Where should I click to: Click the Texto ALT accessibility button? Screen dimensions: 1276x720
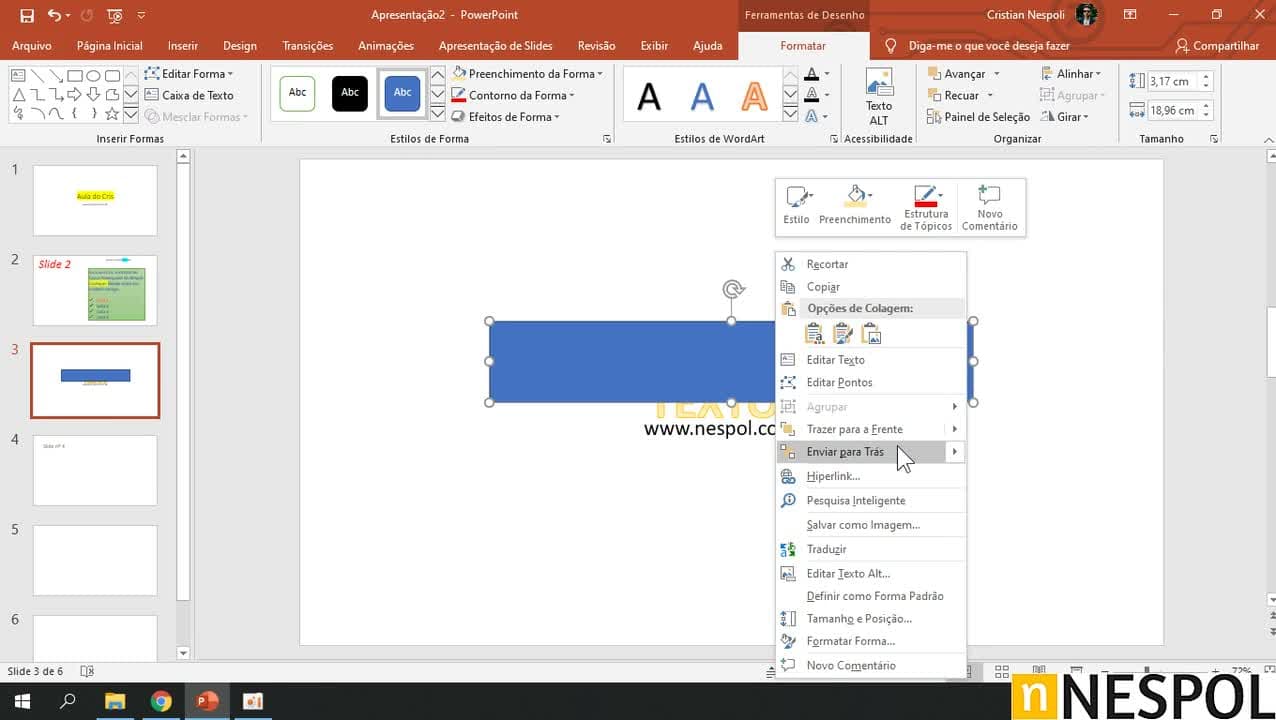pyautogui.click(x=879, y=98)
